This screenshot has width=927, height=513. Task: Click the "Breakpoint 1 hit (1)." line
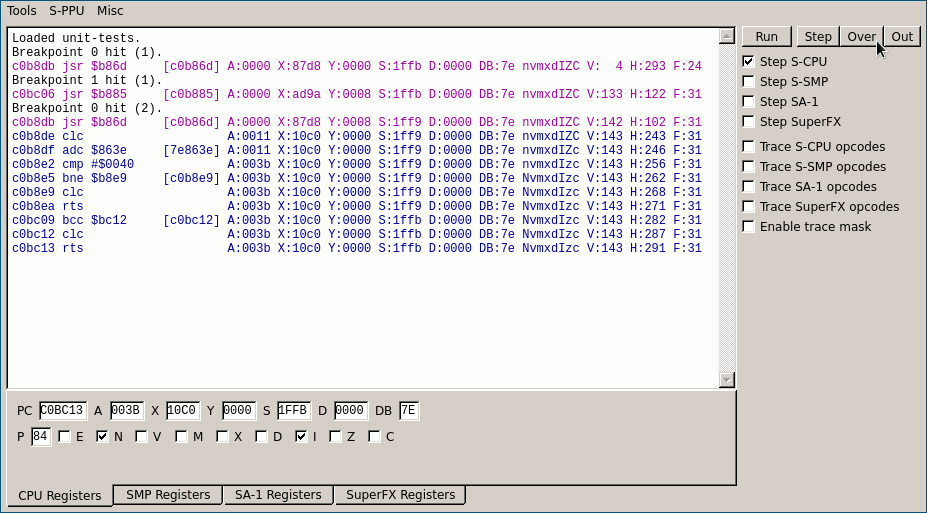click(x=87, y=80)
